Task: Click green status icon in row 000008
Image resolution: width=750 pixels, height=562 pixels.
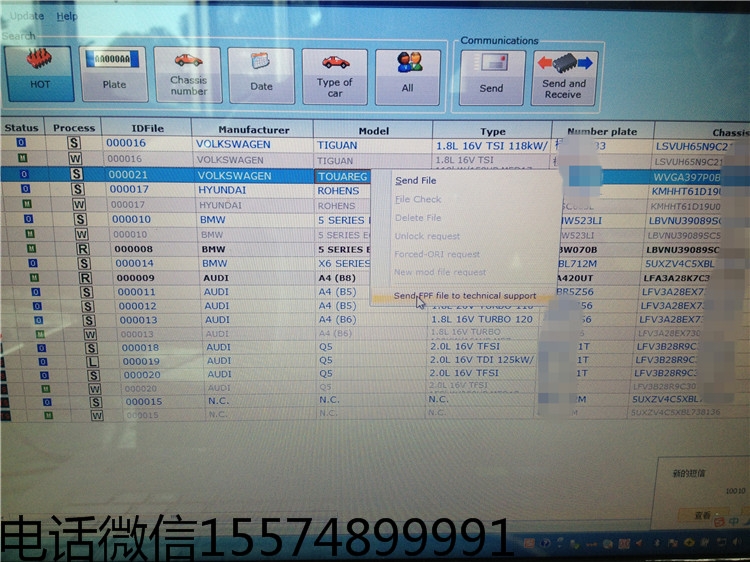Action: (31, 248)
